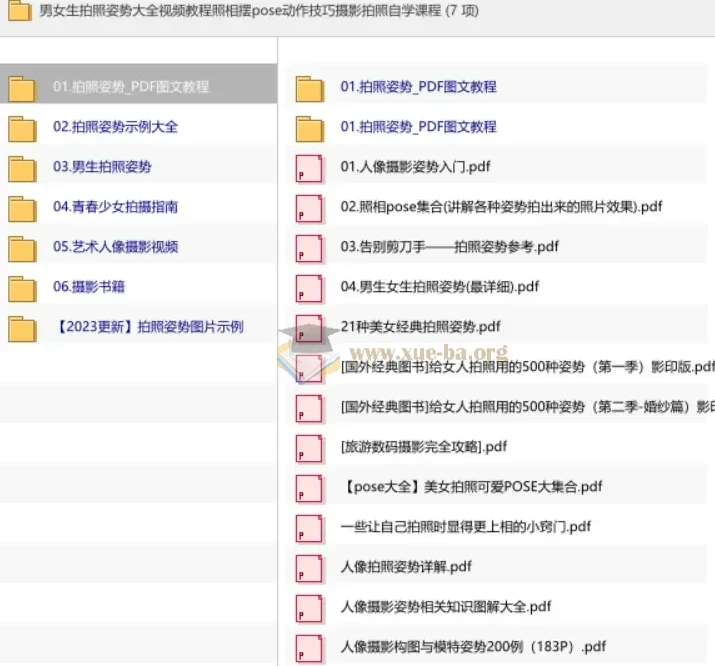
Task: Click the folder icon for 03.男生拍照姿势
Action: pos(22,169)
